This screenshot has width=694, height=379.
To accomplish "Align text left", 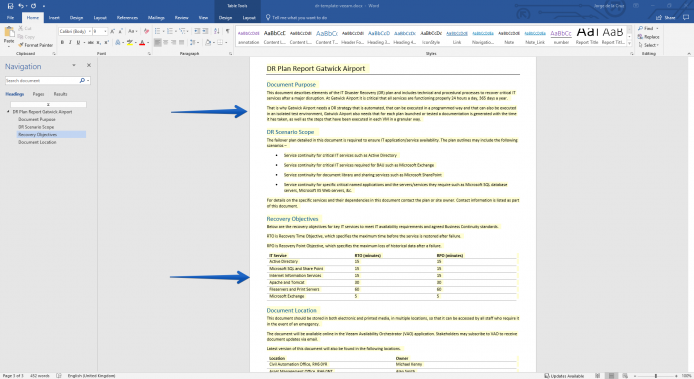I will (158, 43).
